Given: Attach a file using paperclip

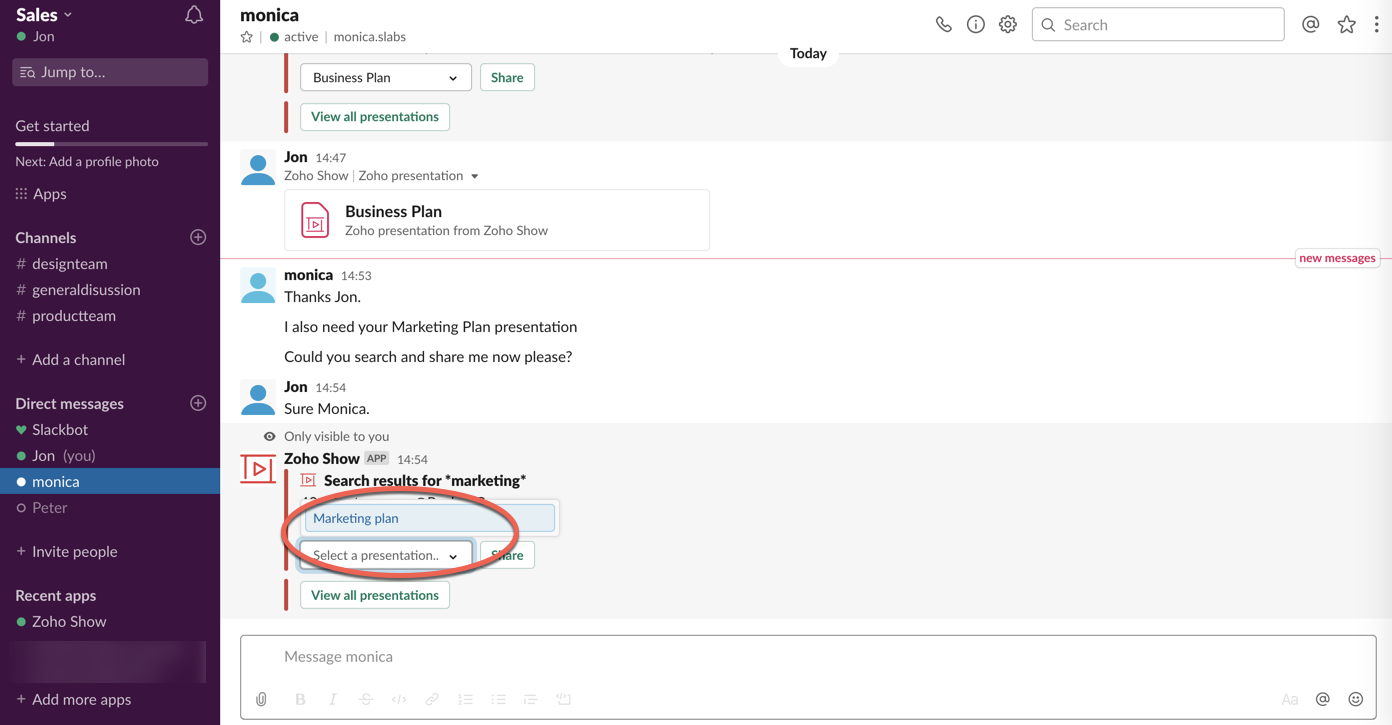Looking at the screenshot, I should (x=261, y=699).
